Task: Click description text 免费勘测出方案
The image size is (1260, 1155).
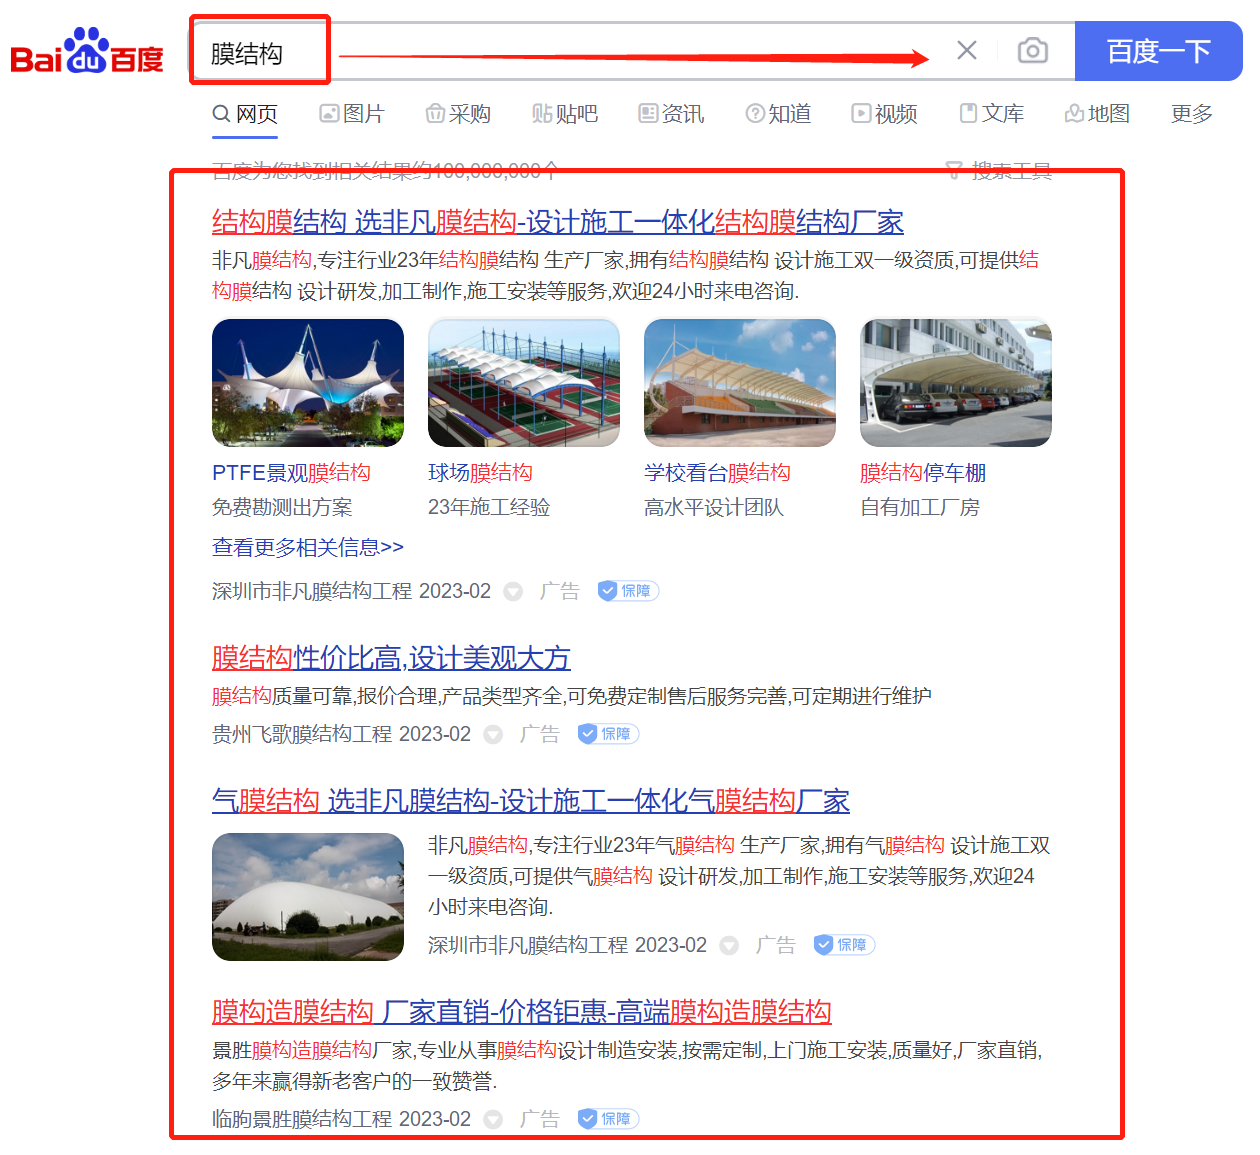Action: pyautogui.click(x=282, y=508)
